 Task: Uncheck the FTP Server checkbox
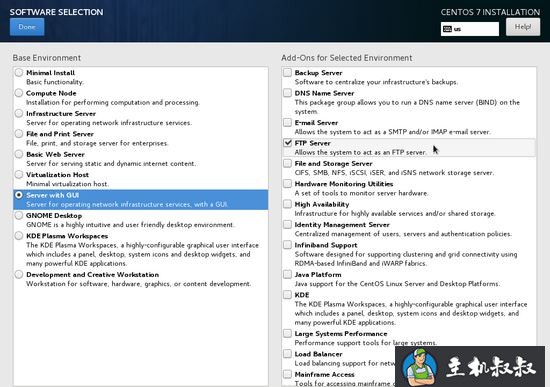coord(288,143)
